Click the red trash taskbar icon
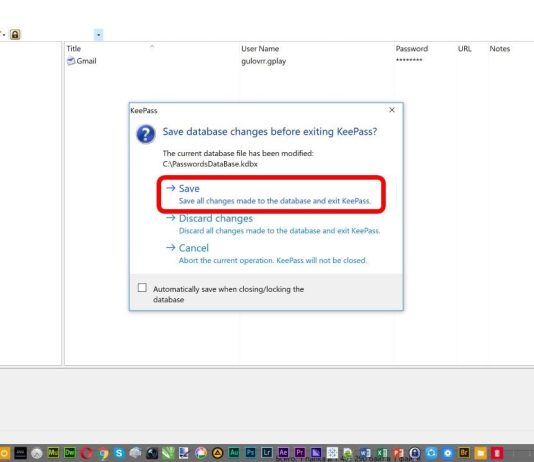This screenshot has width=534, height=462. coord(497,453)
